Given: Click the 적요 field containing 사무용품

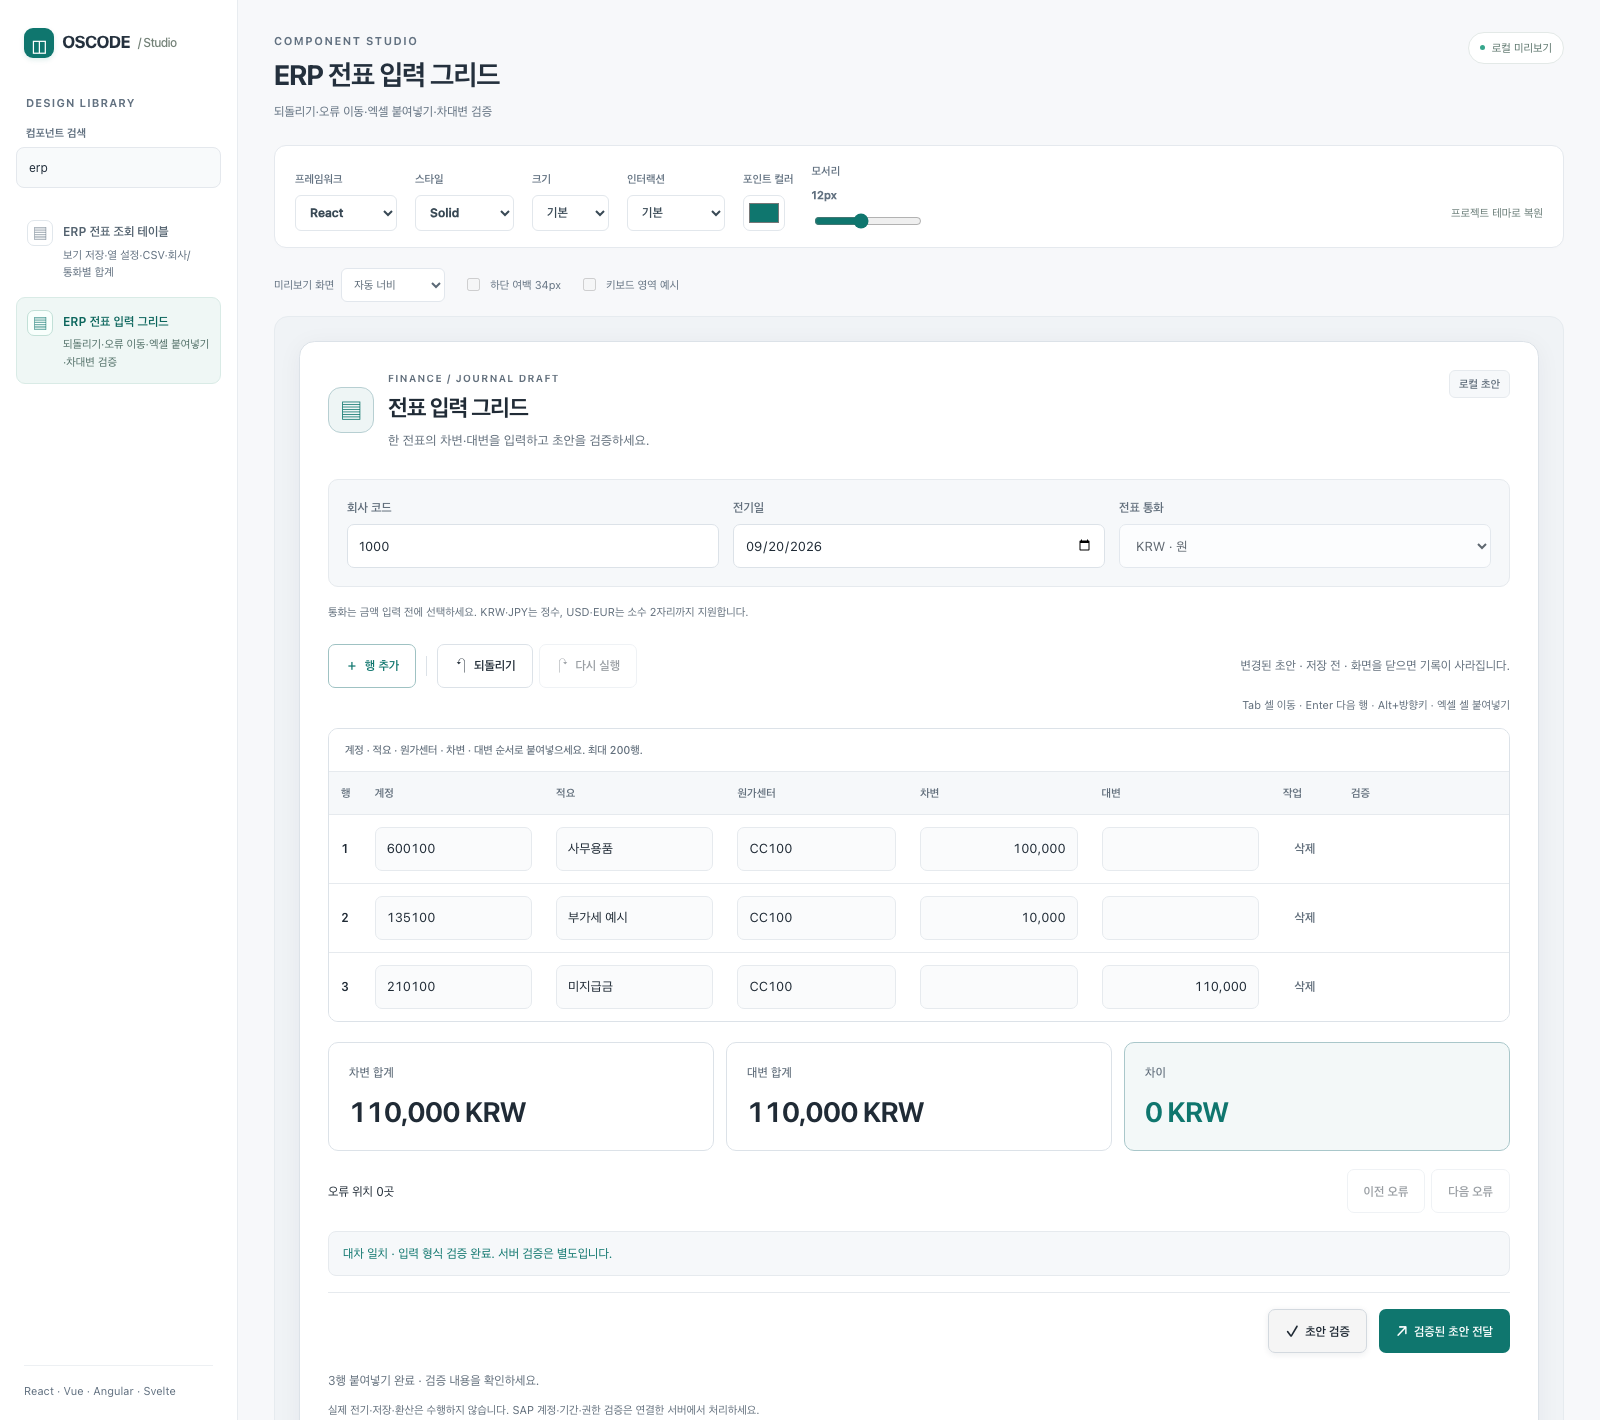Looking at the screenshot, I should click(x=634, y=849).
